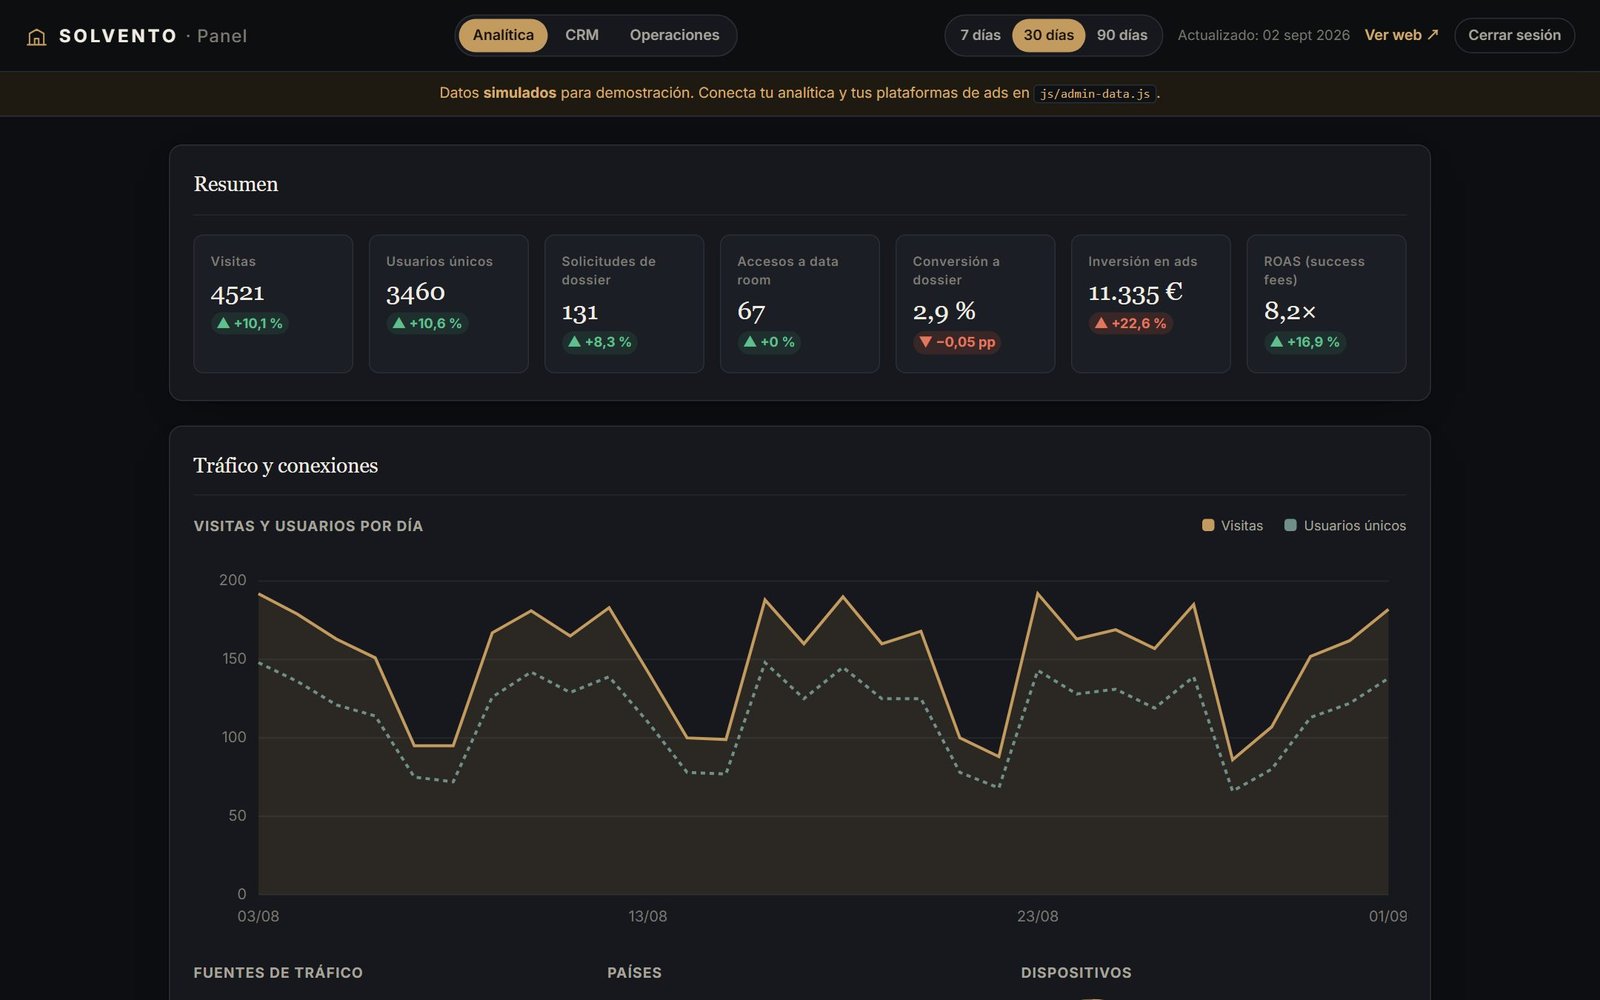Set range to 7 días
The image size is (1600, 1000).
[980, 35]
